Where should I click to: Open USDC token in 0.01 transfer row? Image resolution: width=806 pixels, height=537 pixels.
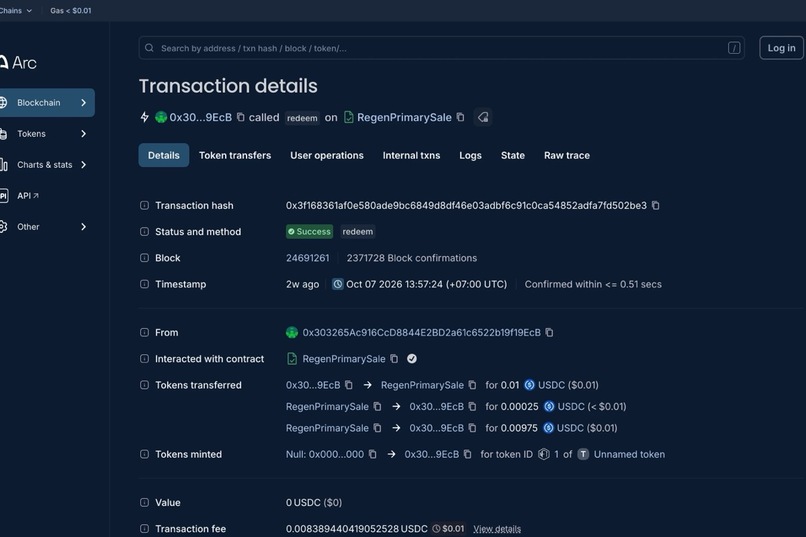(551, 385)
